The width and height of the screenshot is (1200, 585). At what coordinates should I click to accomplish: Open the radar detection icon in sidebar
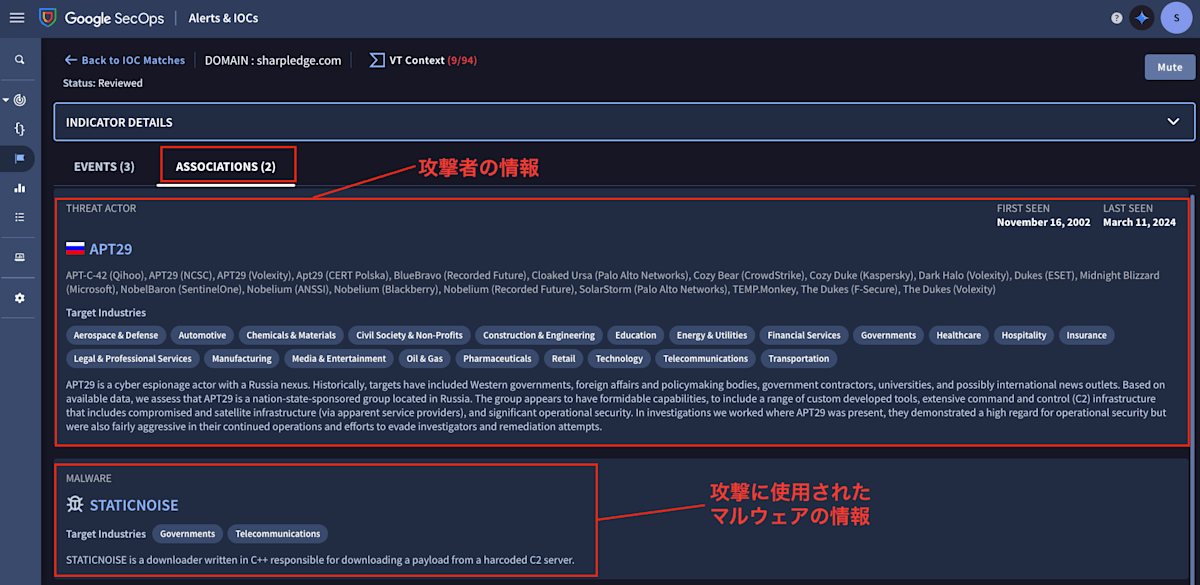point(21,100)
